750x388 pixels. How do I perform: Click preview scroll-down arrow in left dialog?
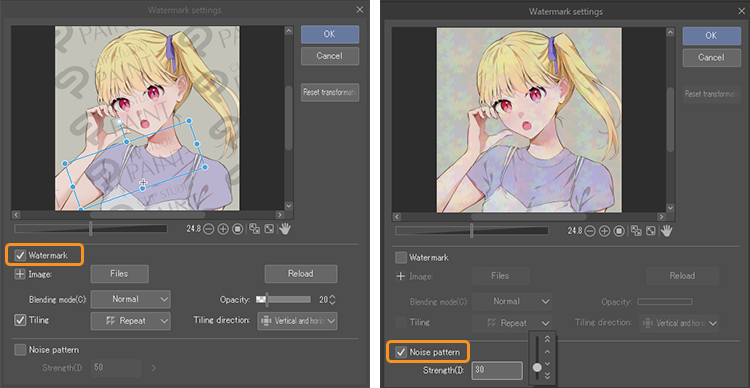[288, 206]
